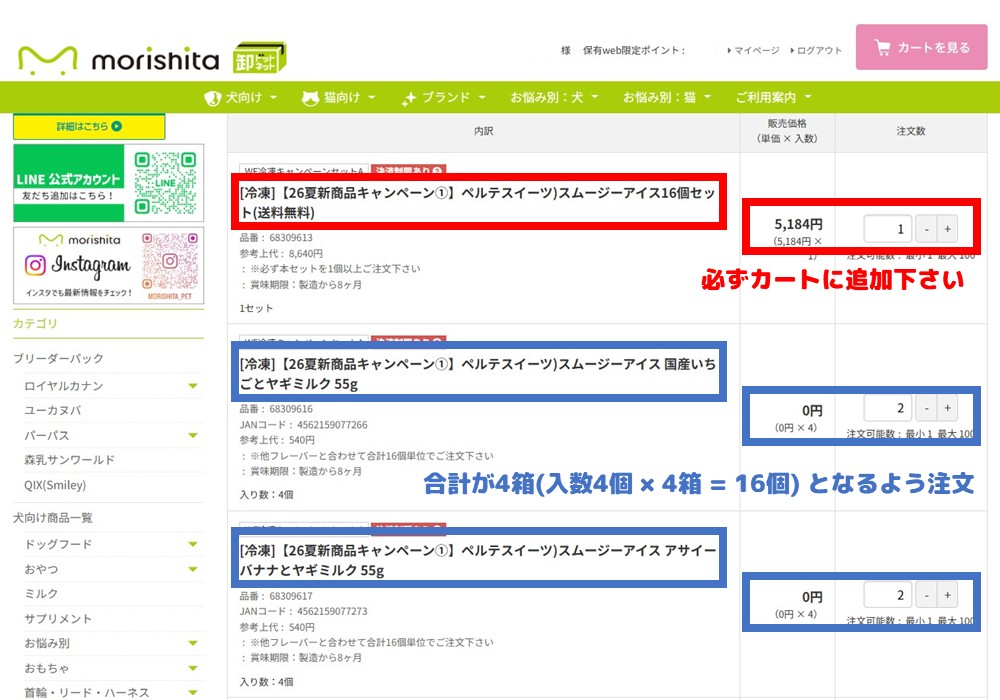Click the 決済制限あり badge on first product

(x=408, y=170)
